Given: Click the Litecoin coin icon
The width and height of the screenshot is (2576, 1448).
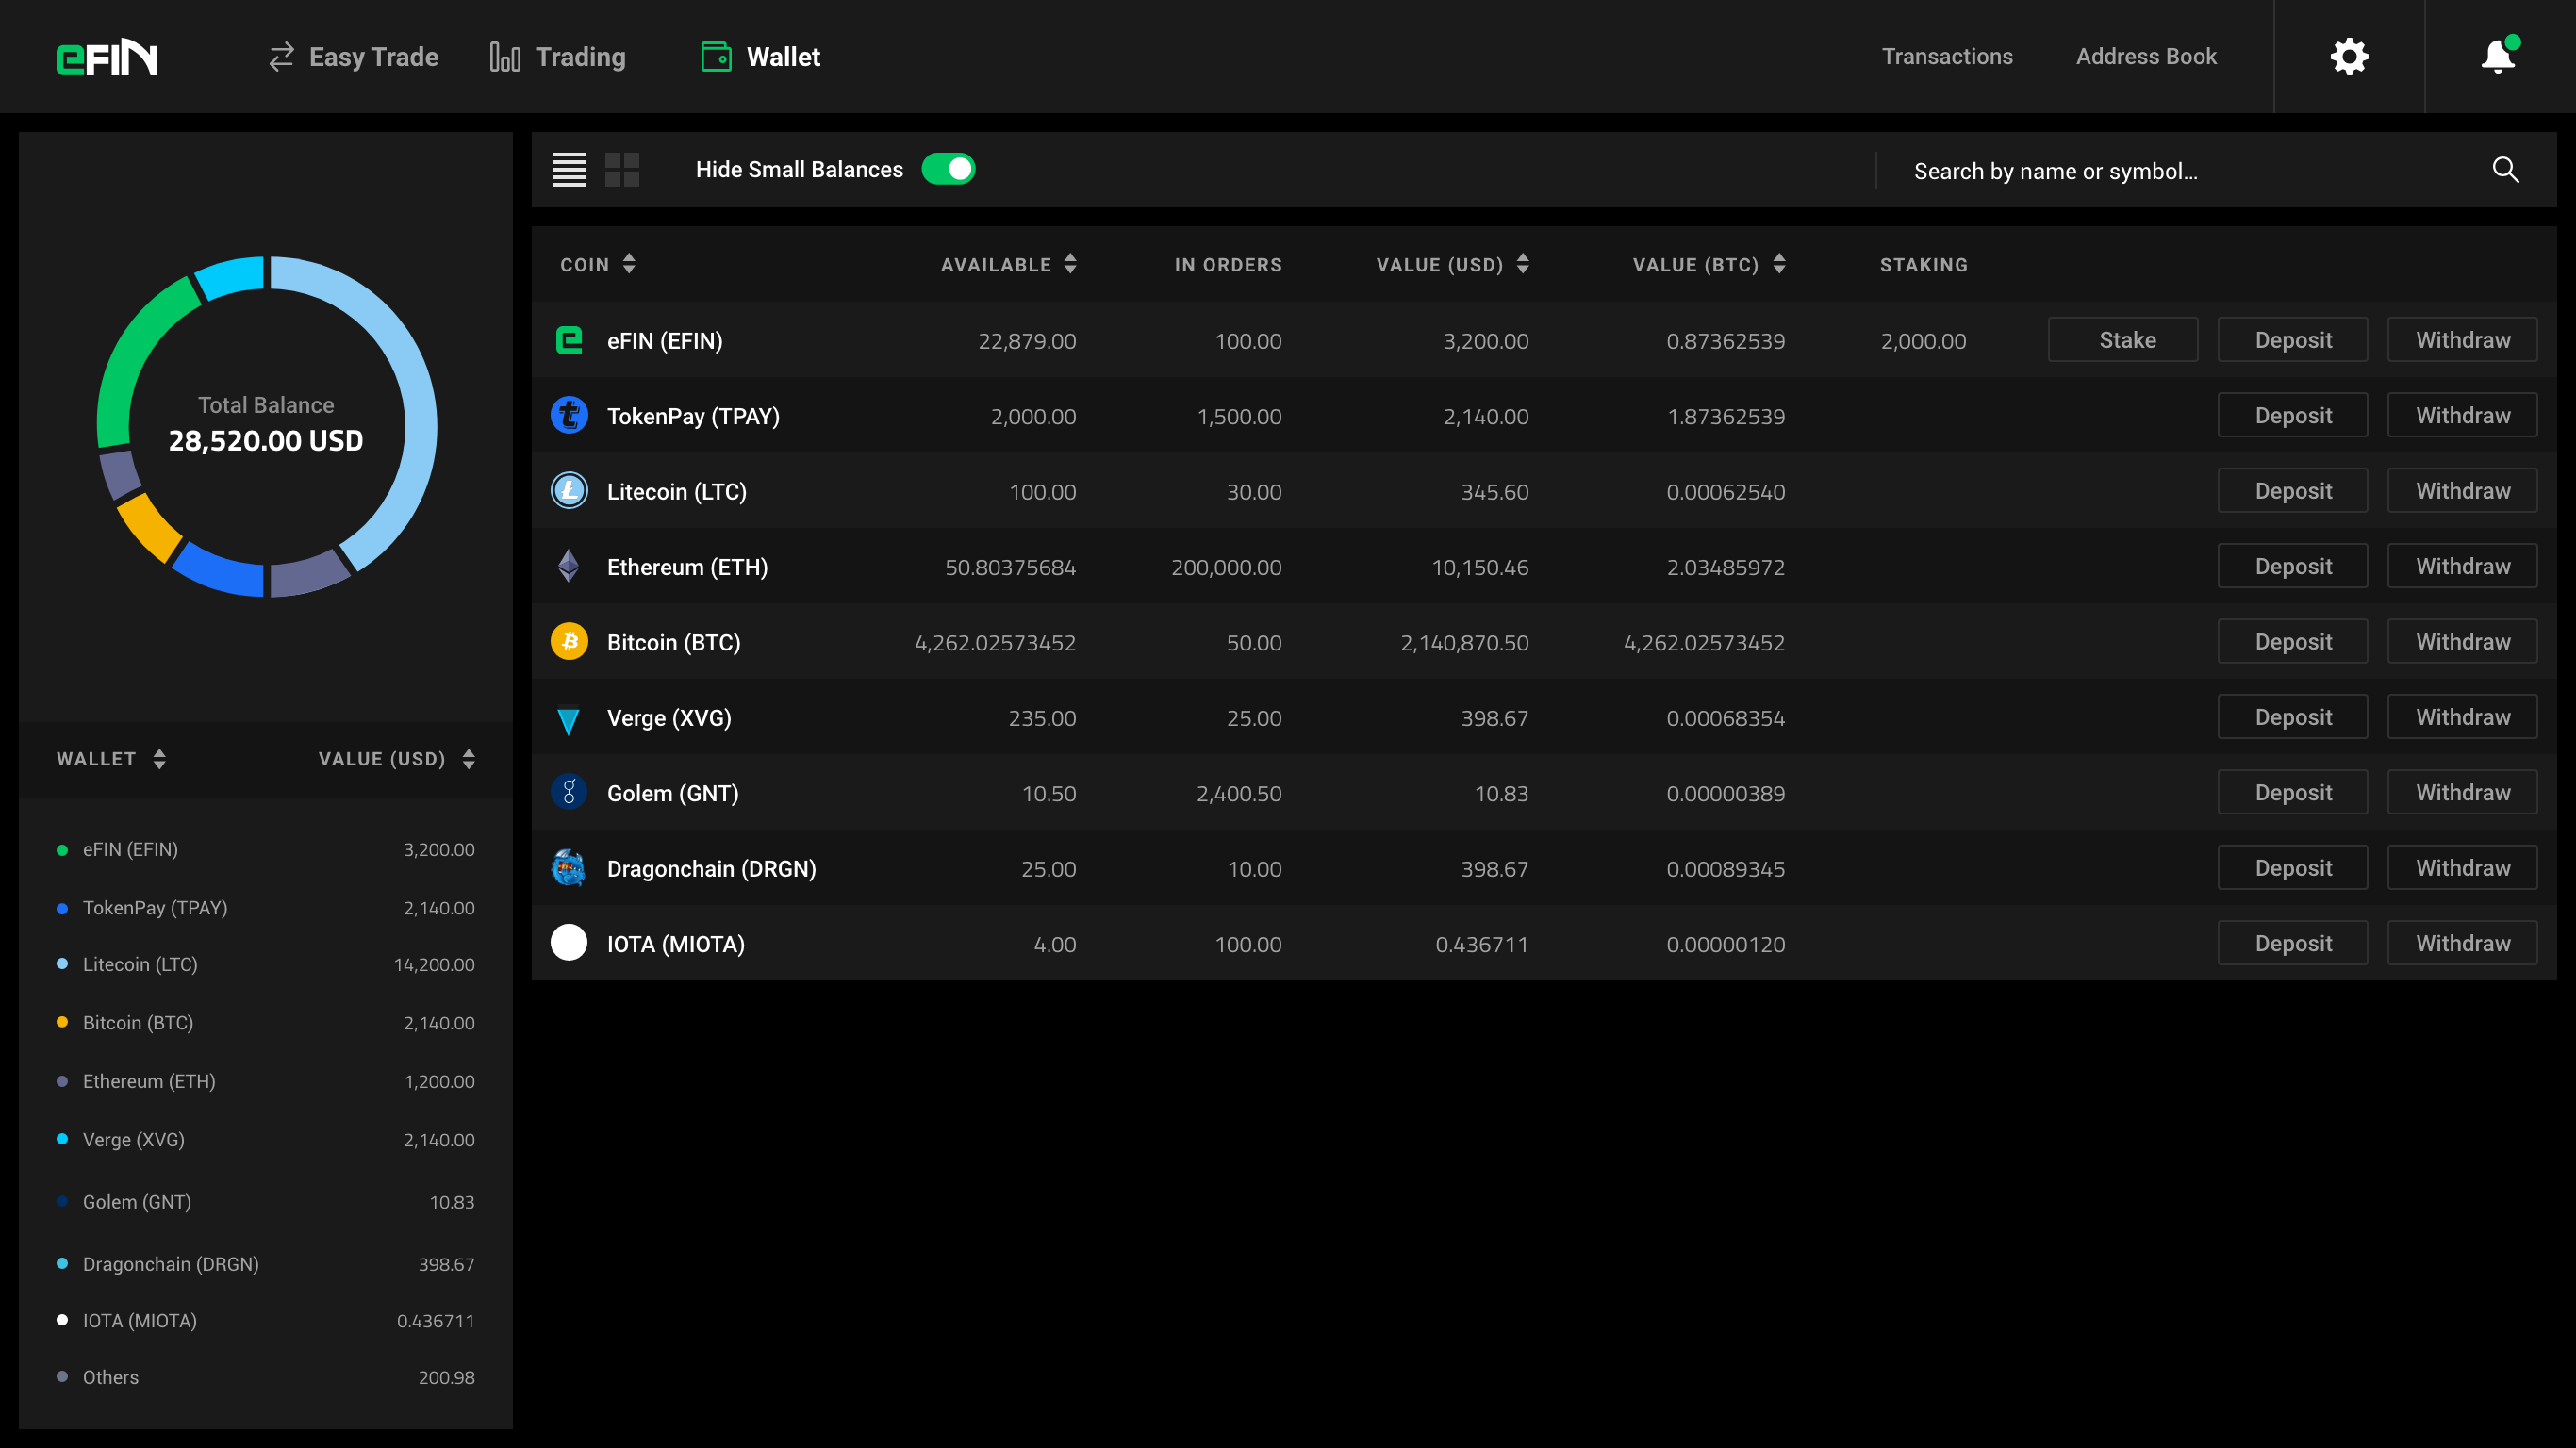Looking at the screenshot, I should pos(569,491).
